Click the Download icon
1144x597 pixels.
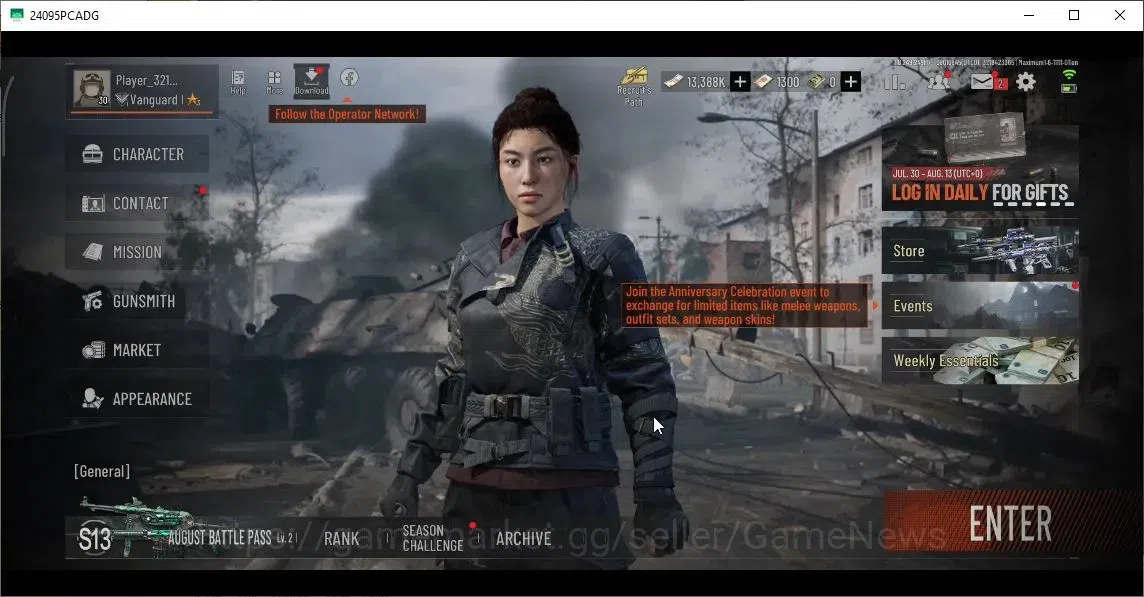pyautogui.click(x=312, y=81)
